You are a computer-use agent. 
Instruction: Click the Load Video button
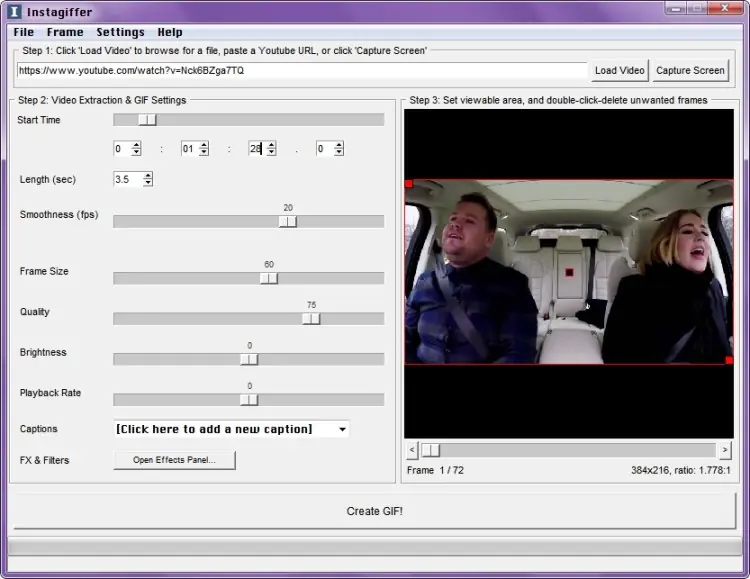coord(619,70)
